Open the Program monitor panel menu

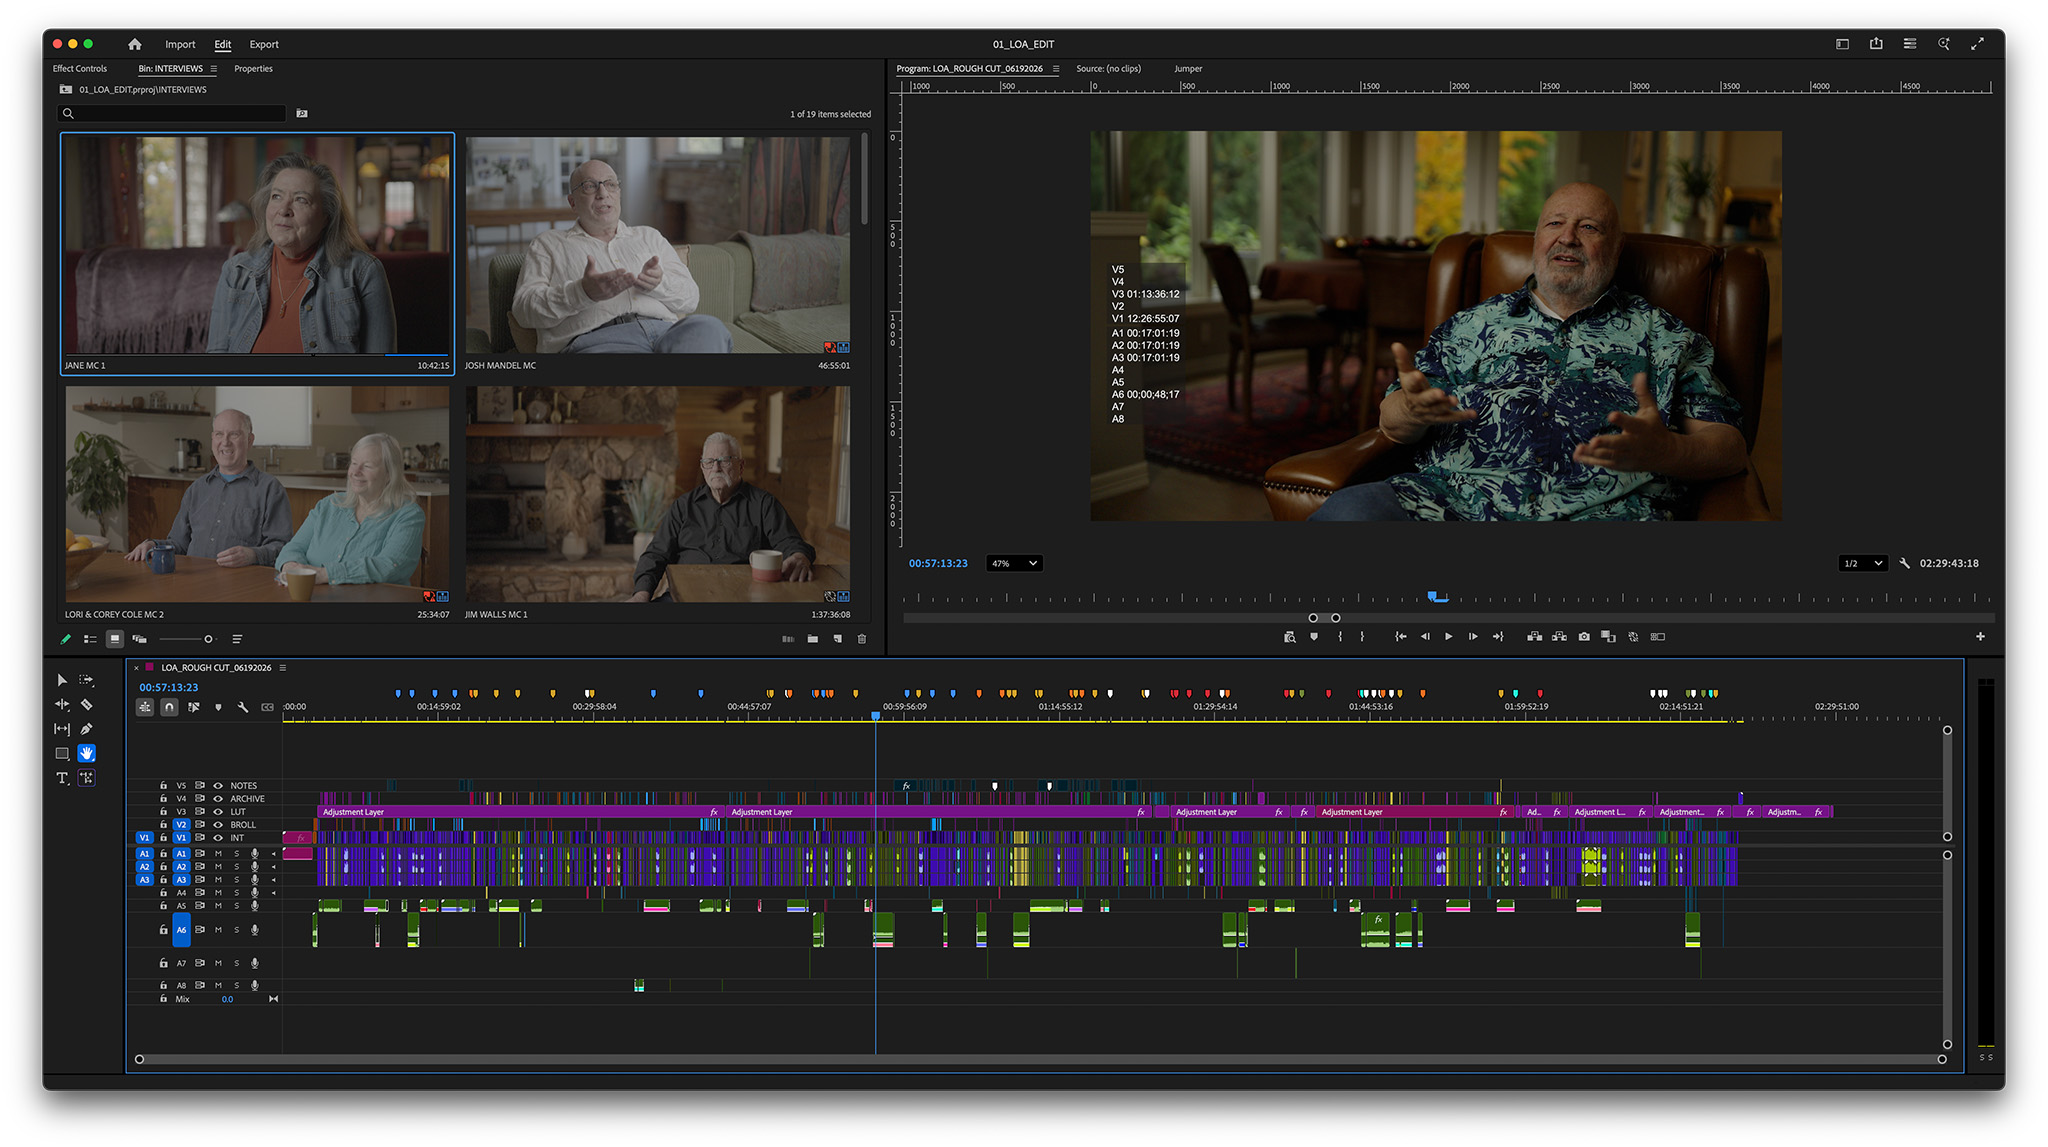pyautogui.click(x=1055, y=69)
